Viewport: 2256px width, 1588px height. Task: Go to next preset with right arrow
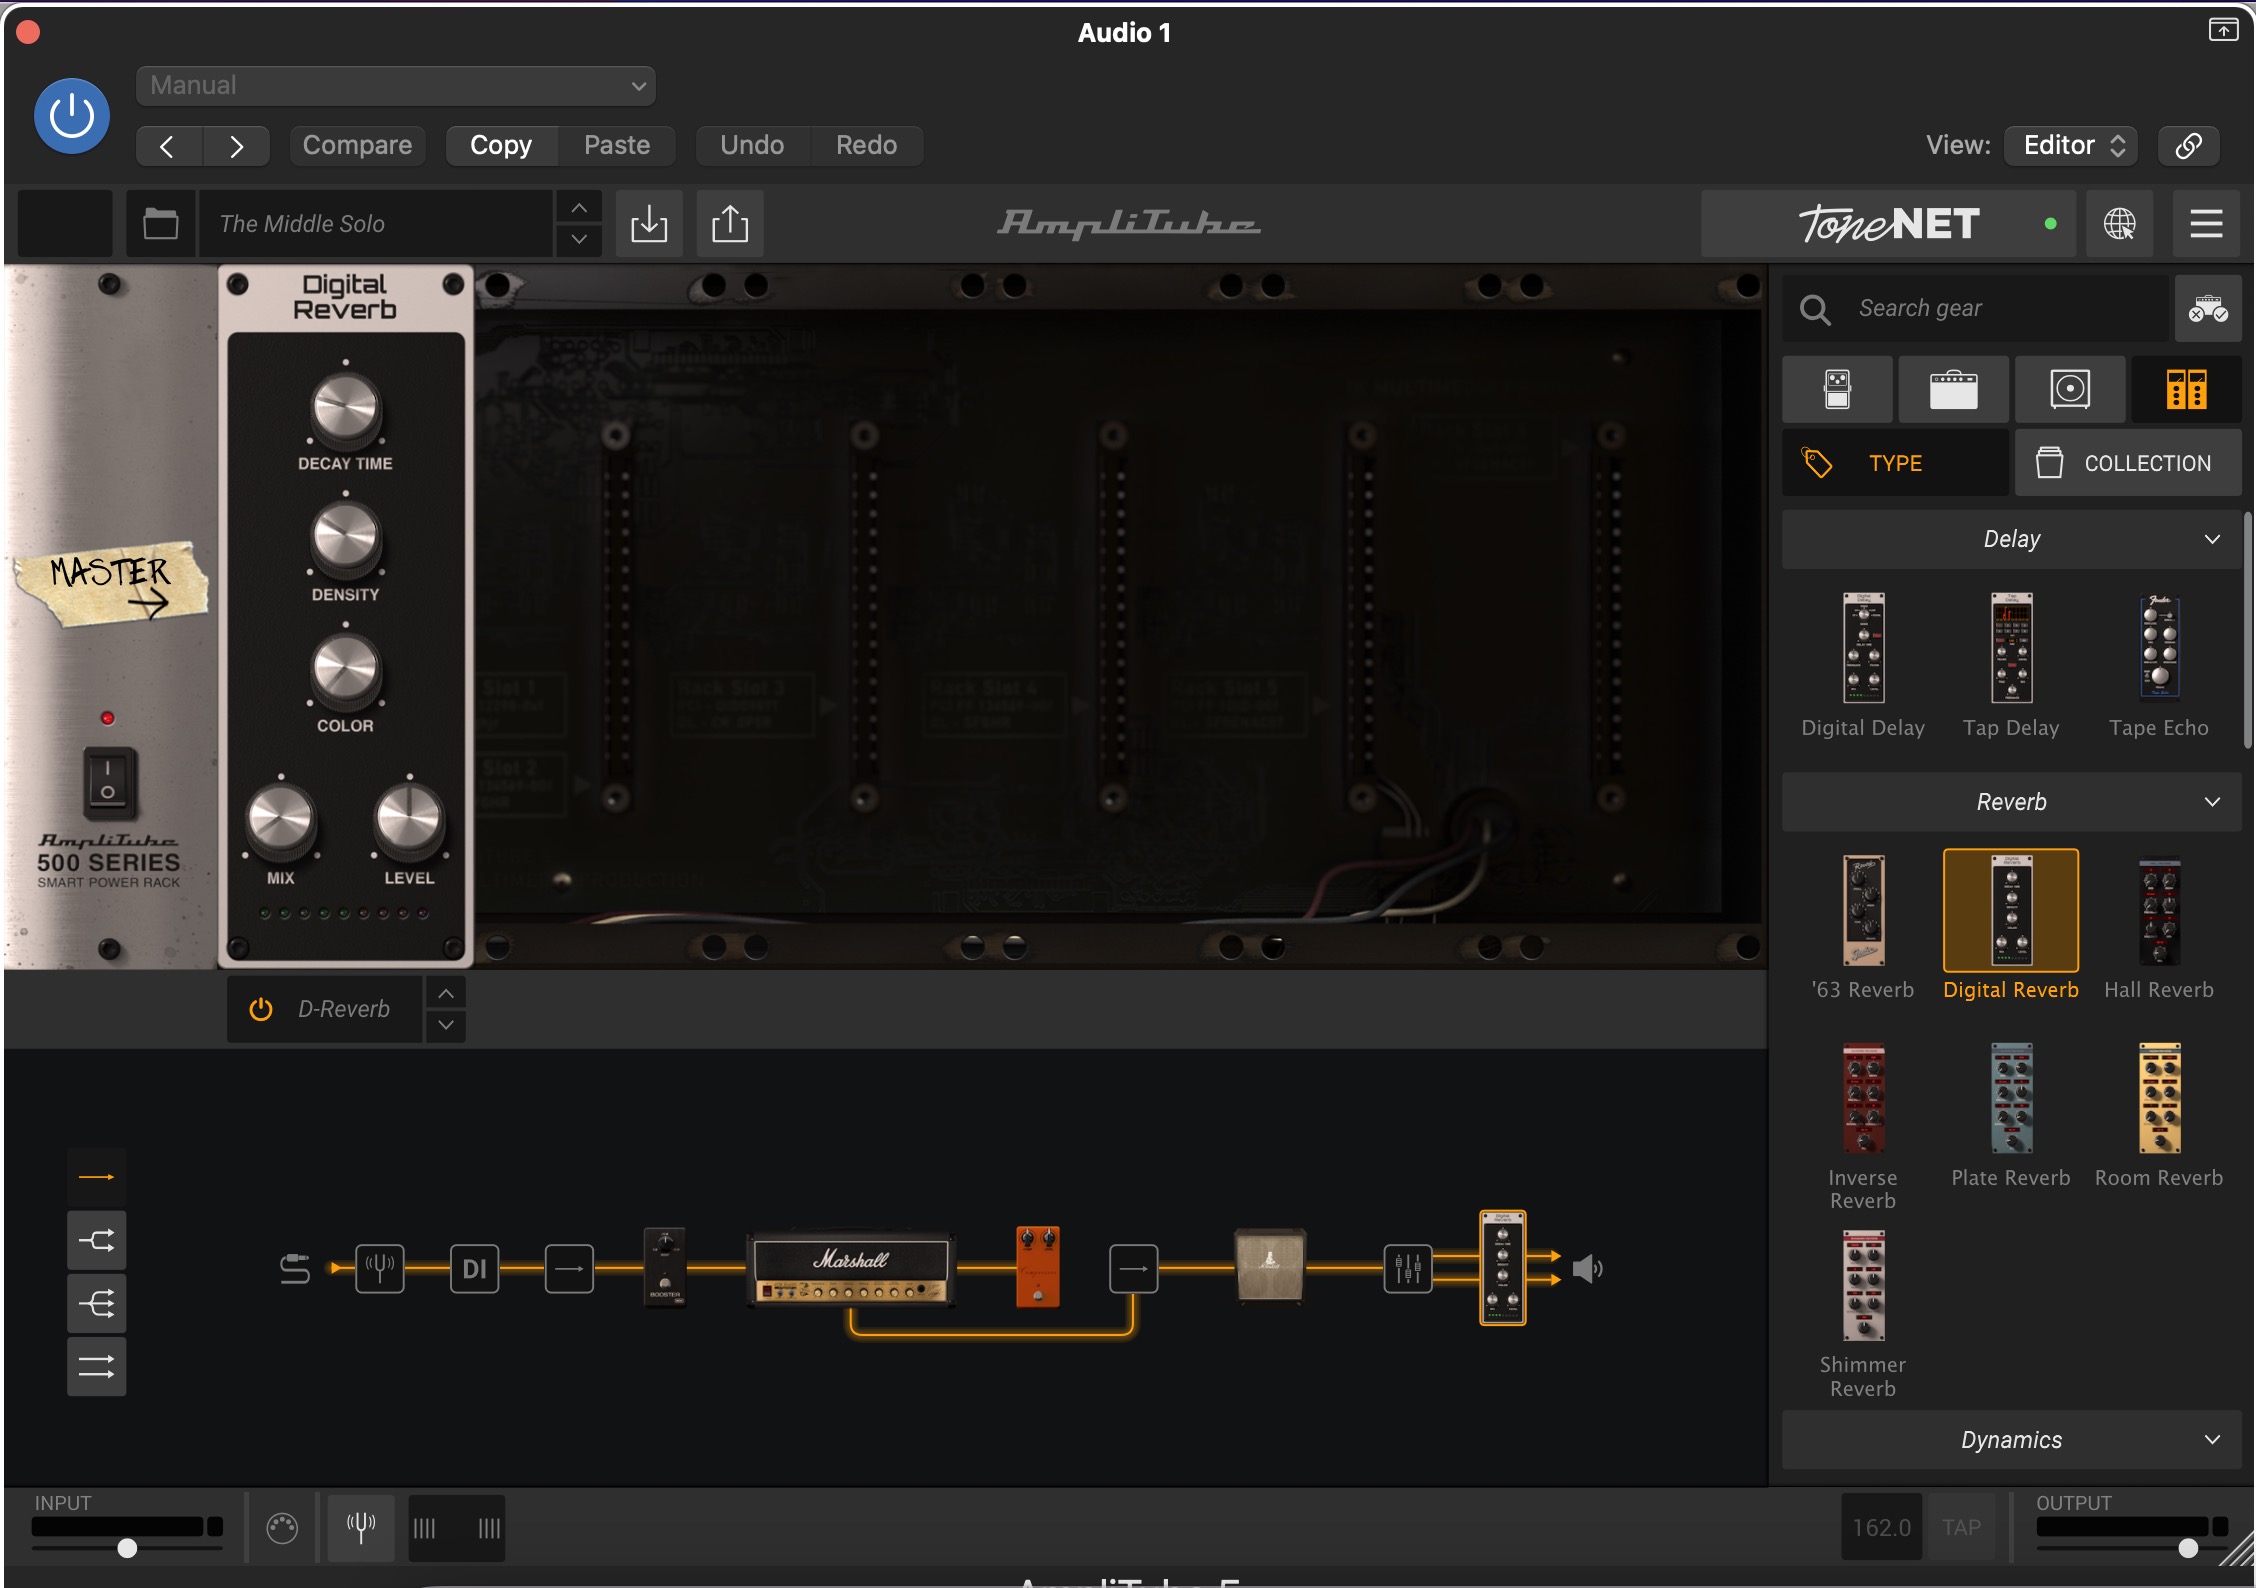coord(236,146)
